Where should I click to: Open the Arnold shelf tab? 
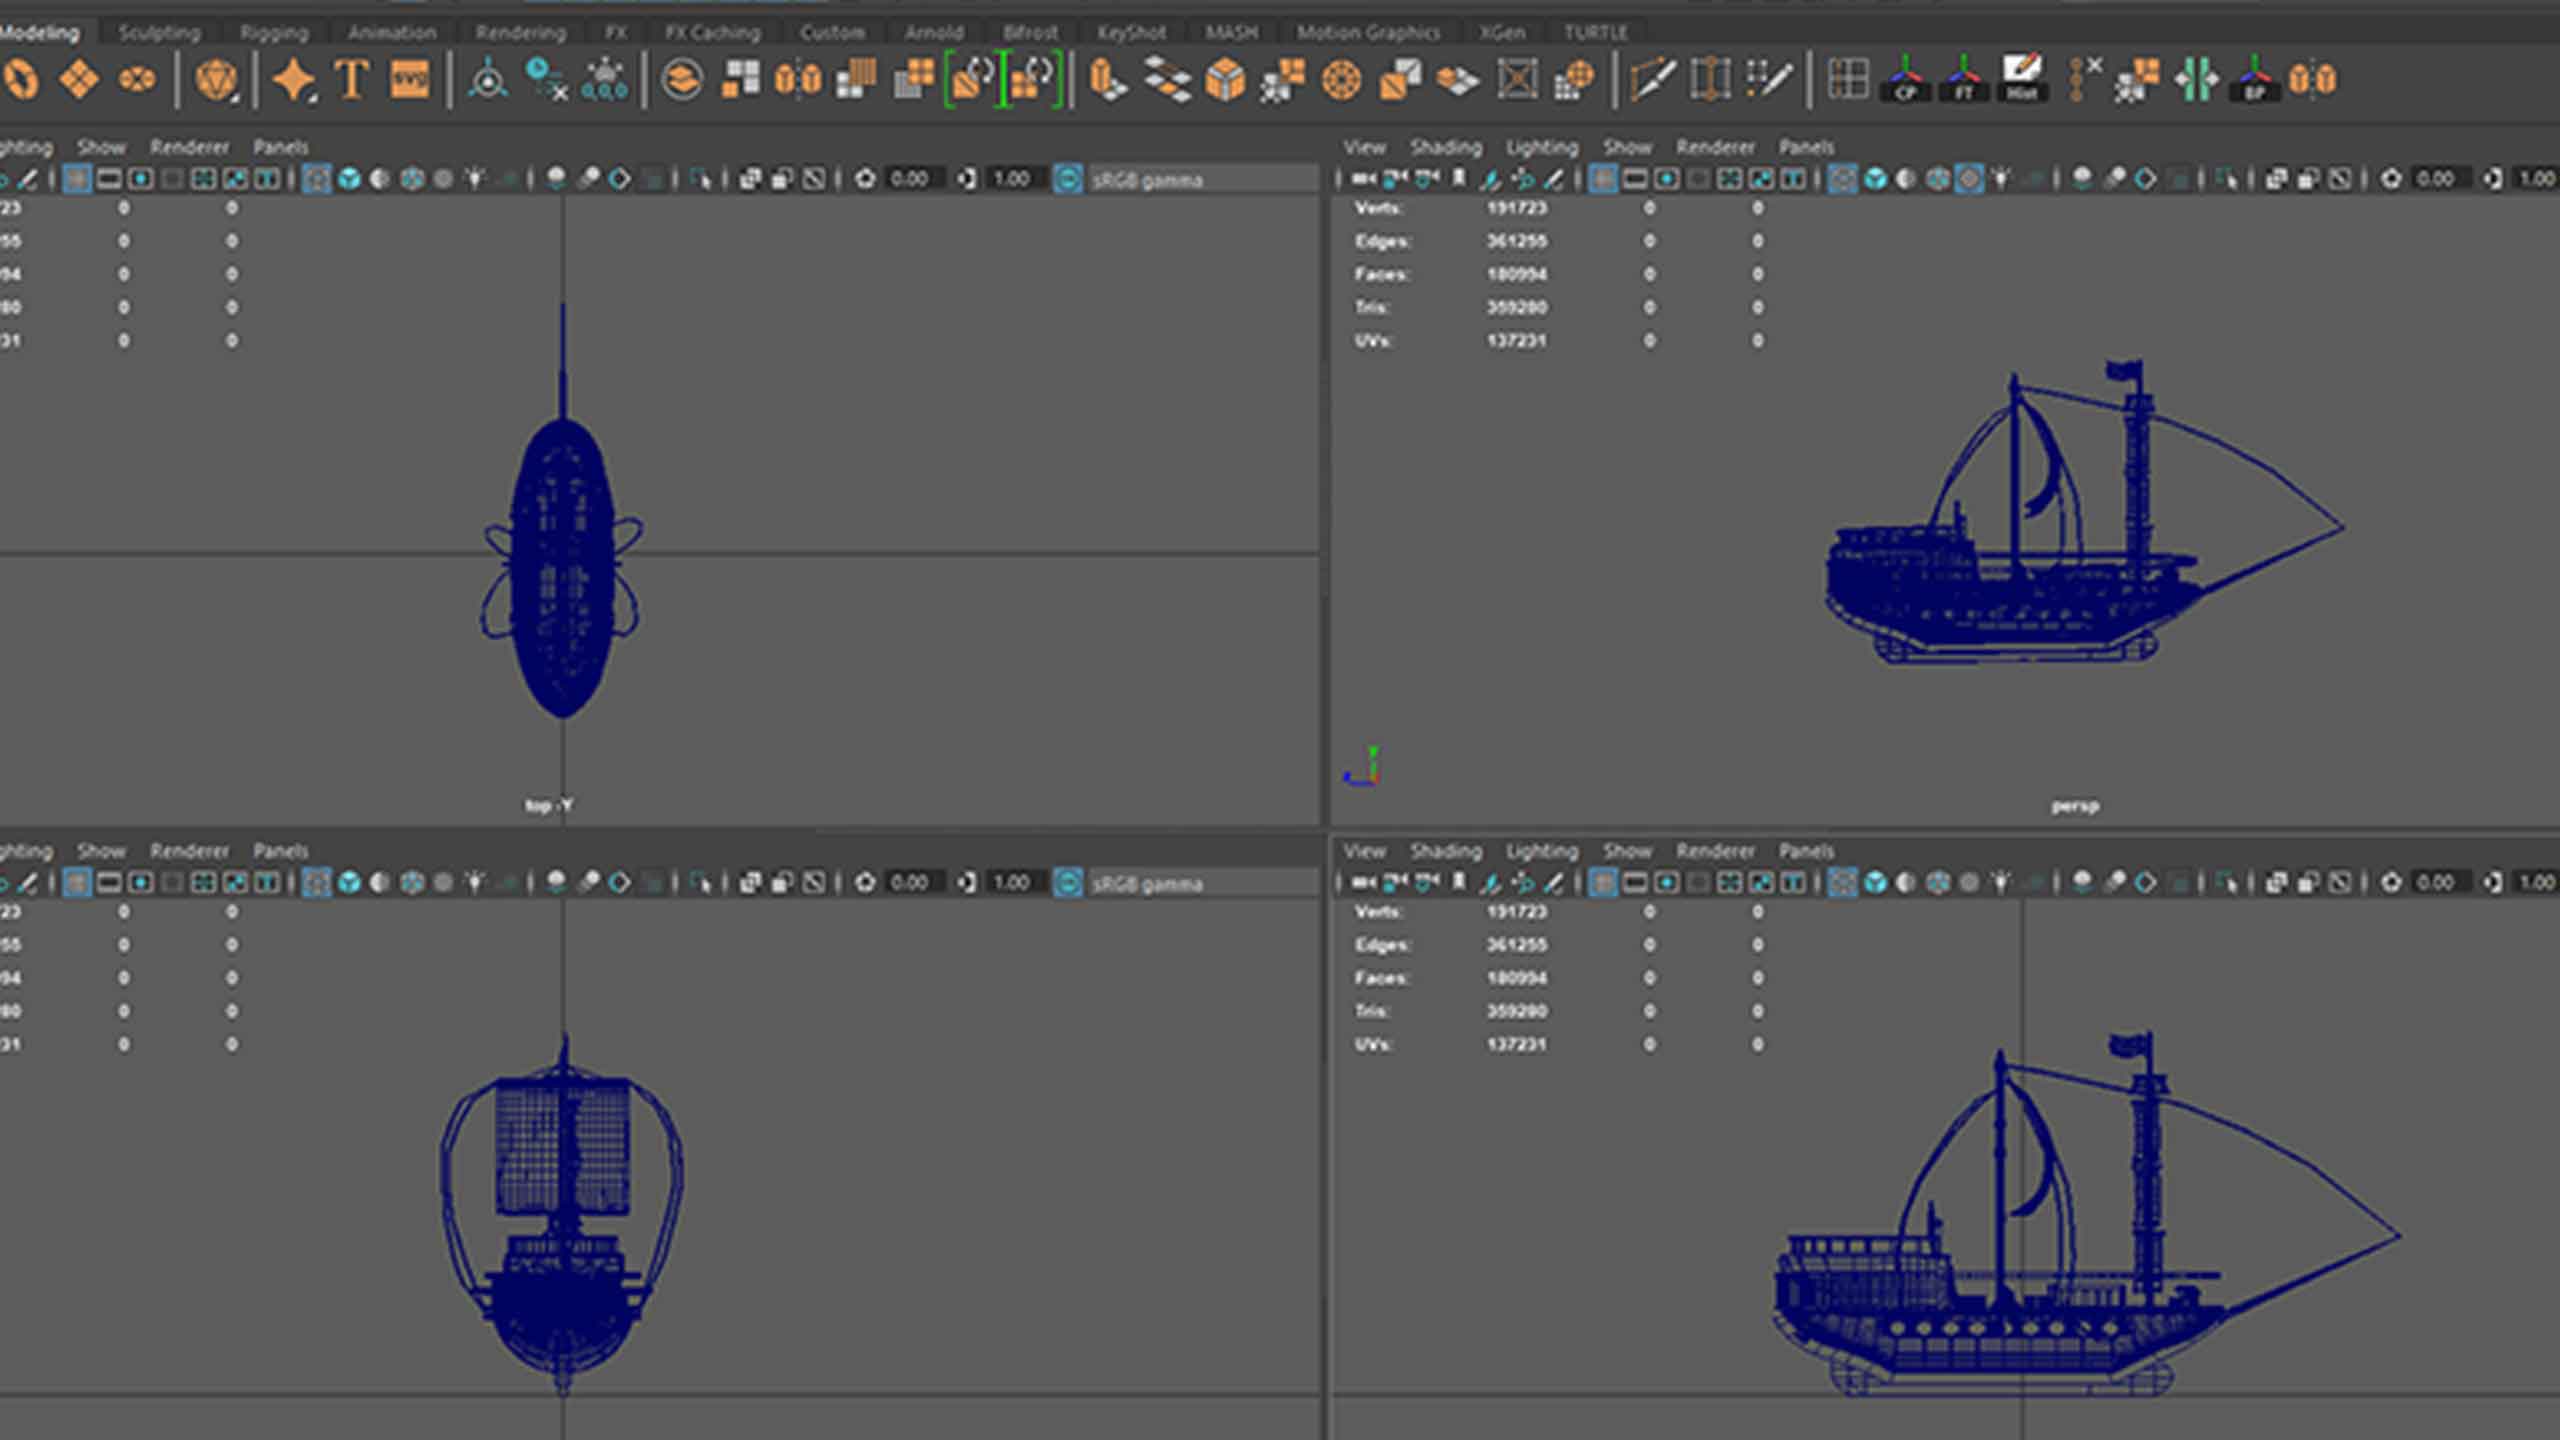(x=933, y=33)
